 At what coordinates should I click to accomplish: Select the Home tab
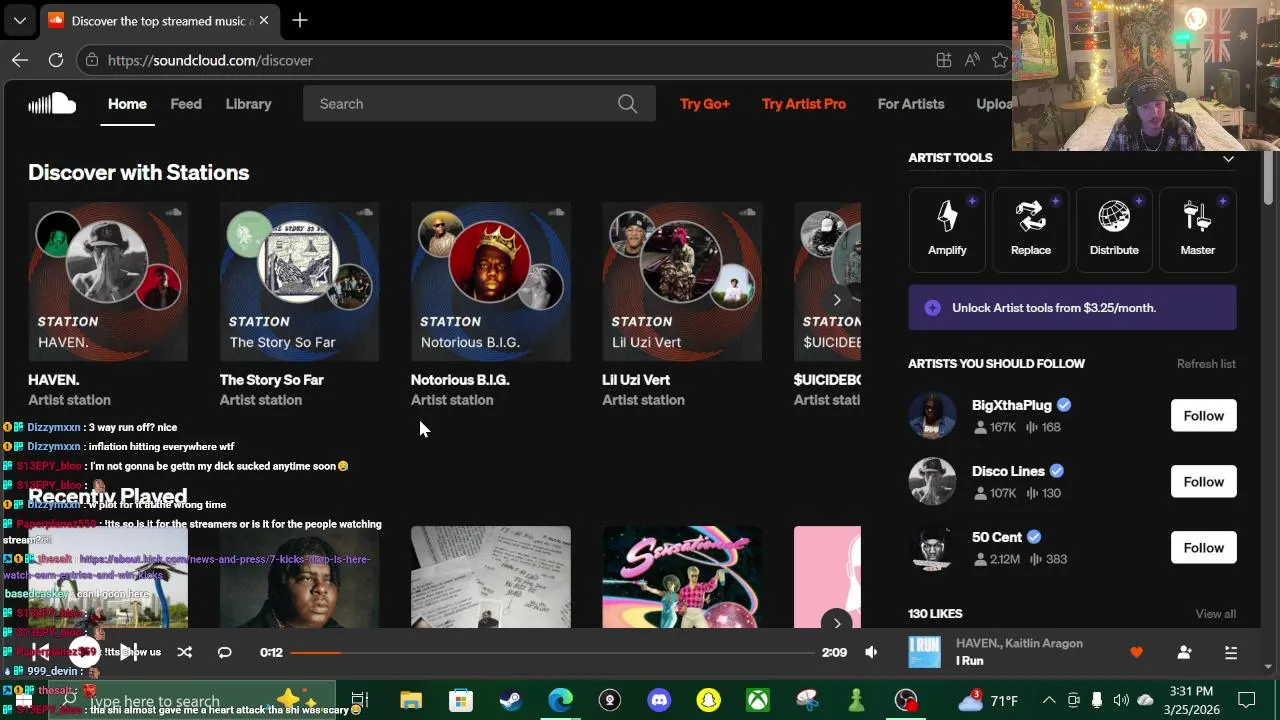click(x=127, y=104)
